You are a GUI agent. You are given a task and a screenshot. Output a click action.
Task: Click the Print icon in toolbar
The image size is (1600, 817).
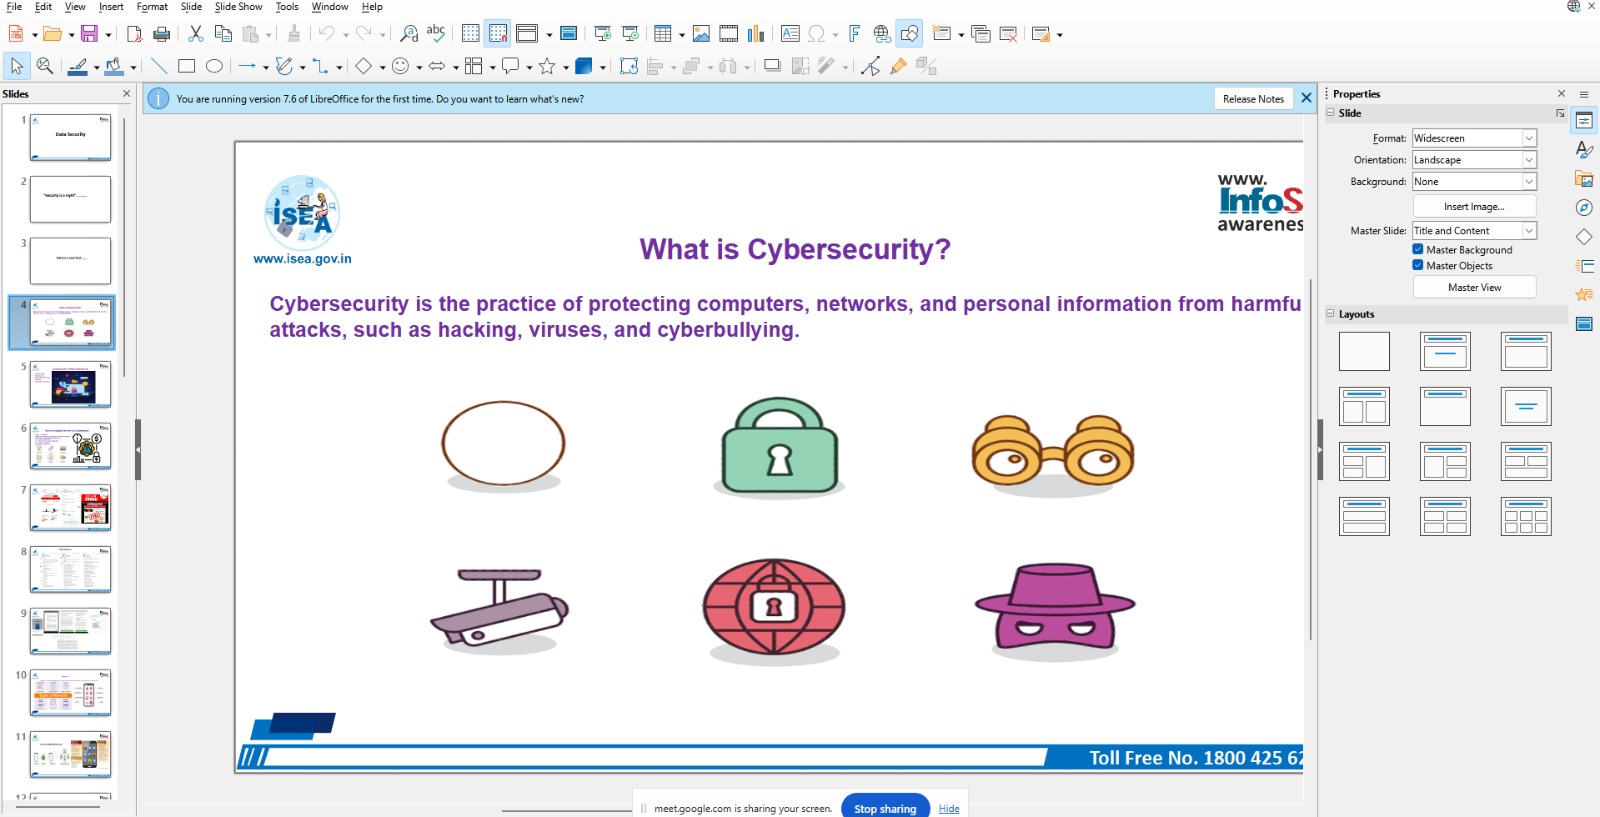(x=161, y=34)
